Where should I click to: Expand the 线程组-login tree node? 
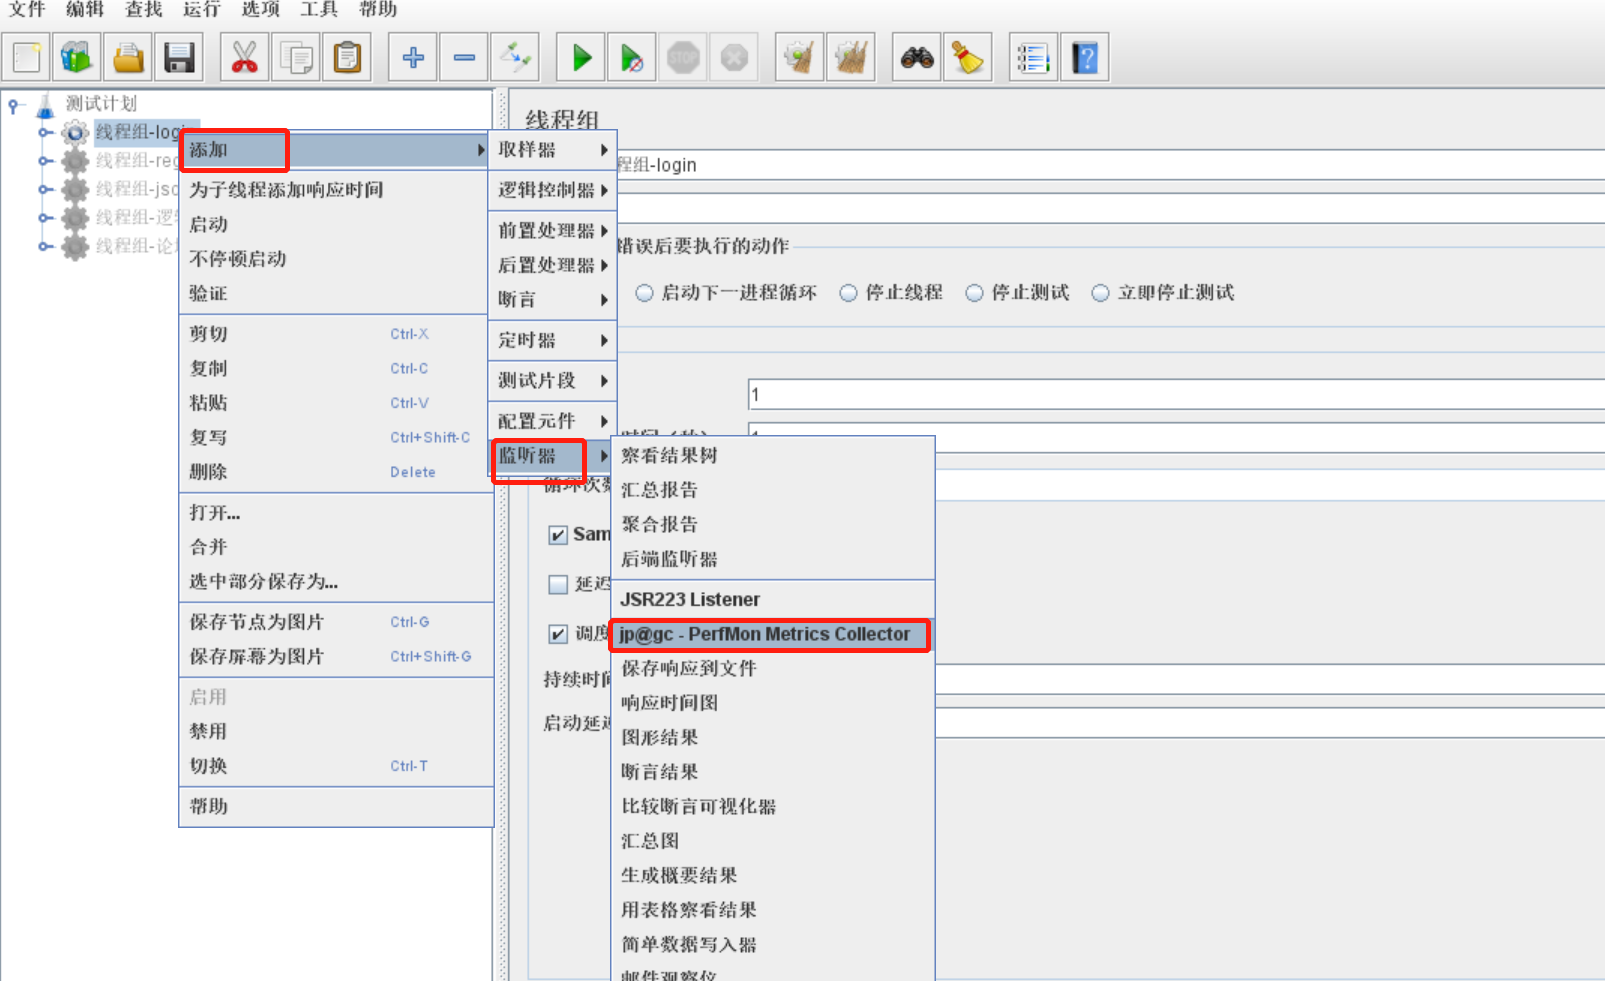[44, 132]
